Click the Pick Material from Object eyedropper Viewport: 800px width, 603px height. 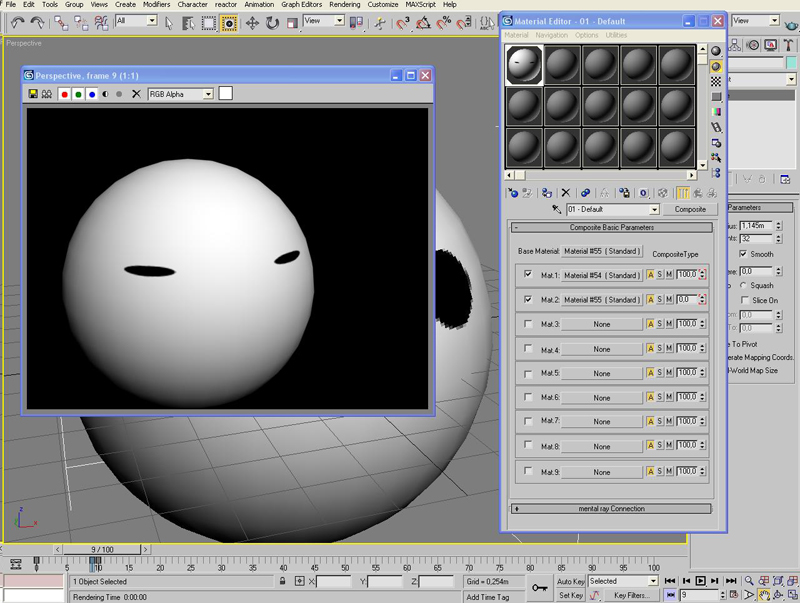557,210
